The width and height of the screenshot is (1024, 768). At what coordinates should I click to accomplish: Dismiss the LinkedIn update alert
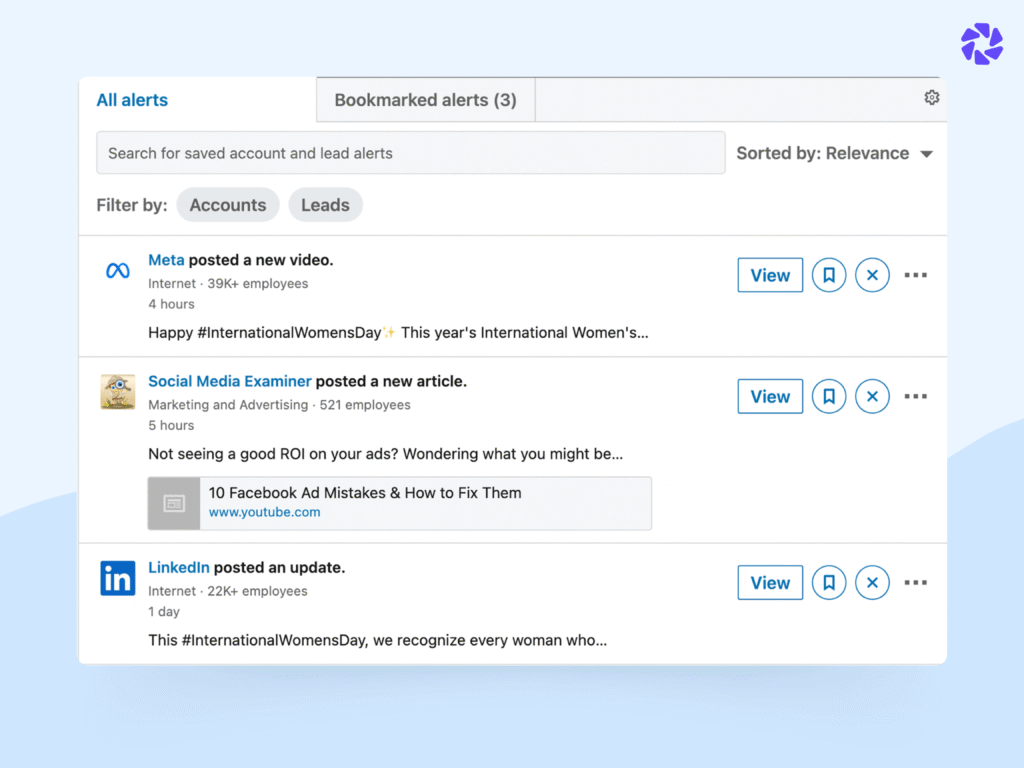point(872,582)
